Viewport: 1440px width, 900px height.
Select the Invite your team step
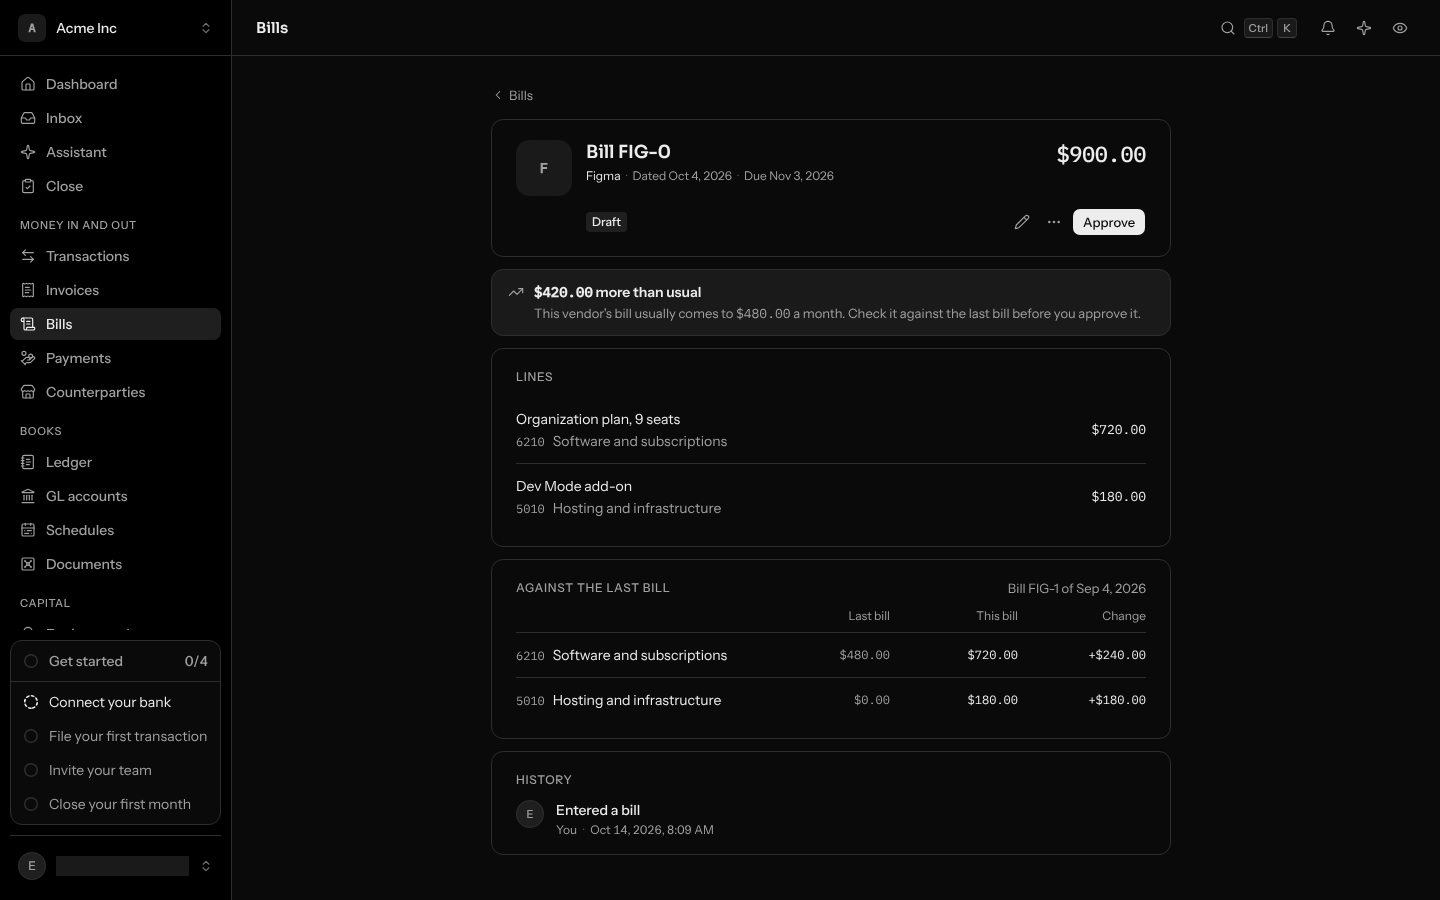(115, 770)
